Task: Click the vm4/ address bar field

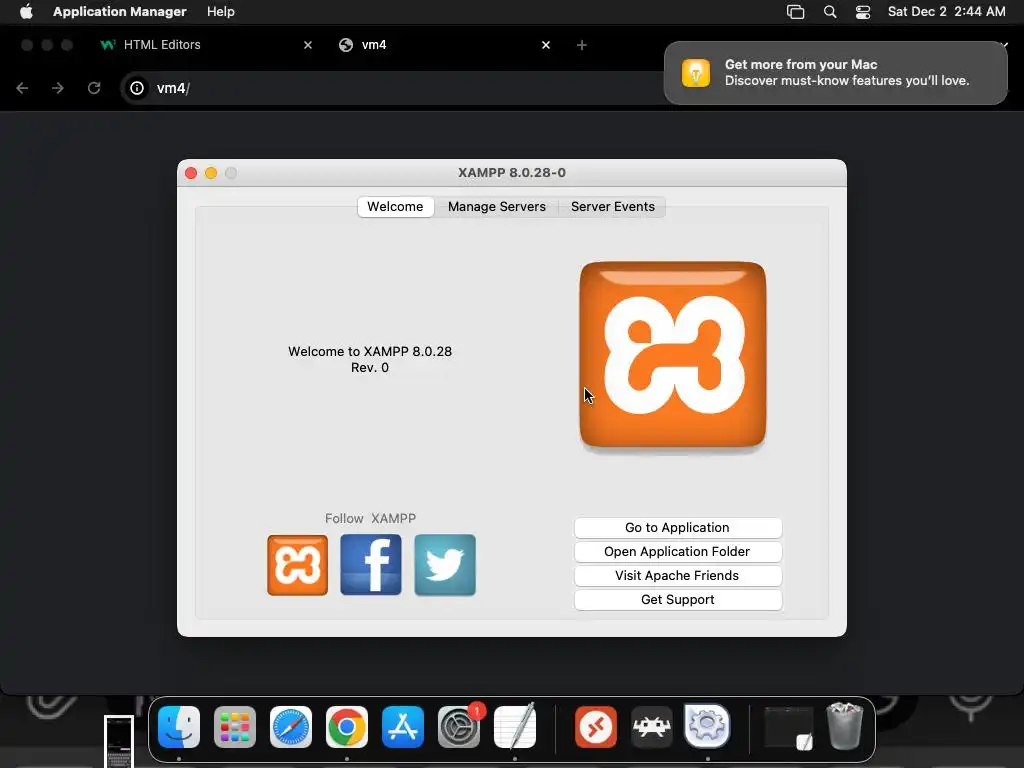Action: [x=392, y=88]
